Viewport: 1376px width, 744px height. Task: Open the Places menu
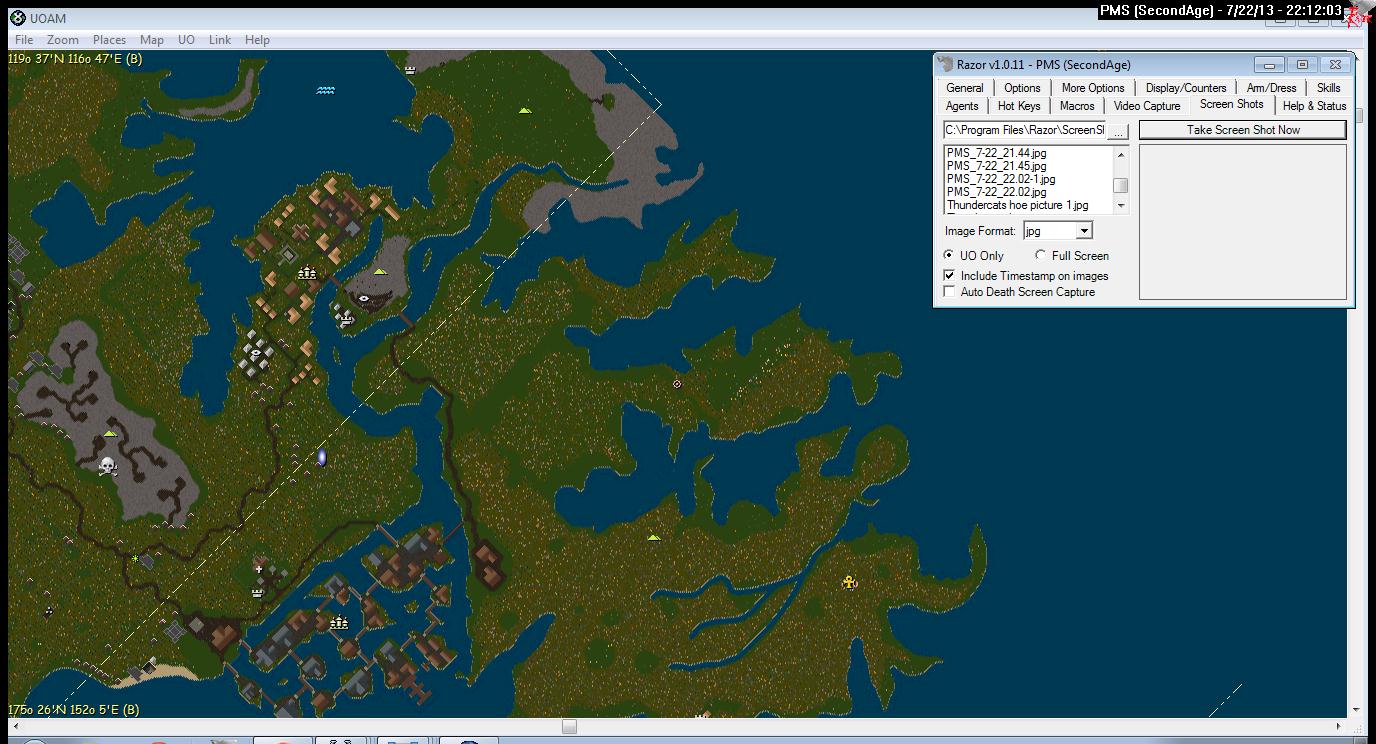tap(109, 40)
